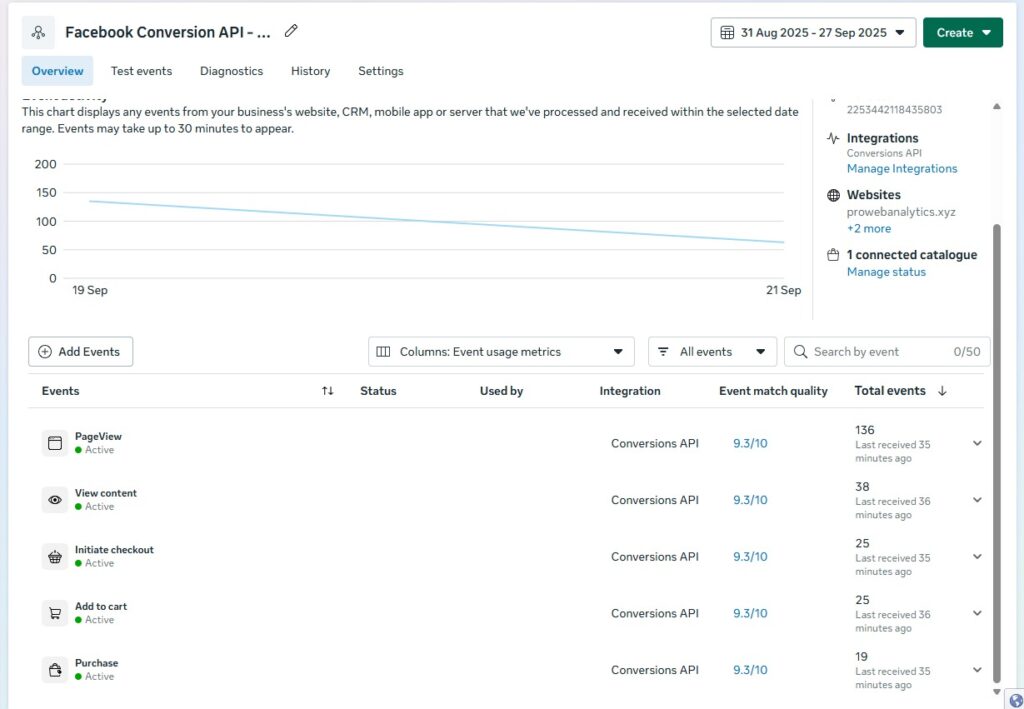The width and height of the screenshot is (1024, 709).
Task: Click the sort arrows in Events column
Action: tap(327, 391)
